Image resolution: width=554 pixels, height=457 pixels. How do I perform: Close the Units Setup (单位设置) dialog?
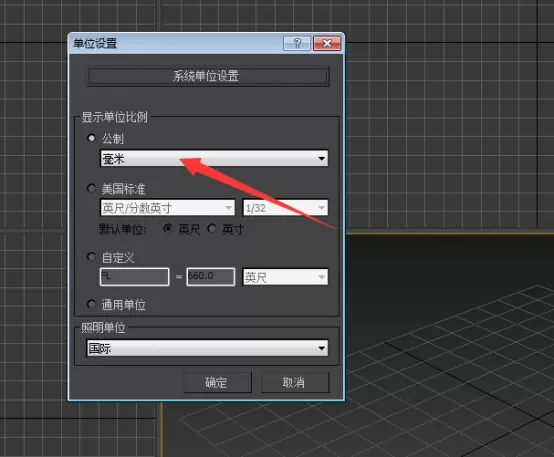(327, 43)
